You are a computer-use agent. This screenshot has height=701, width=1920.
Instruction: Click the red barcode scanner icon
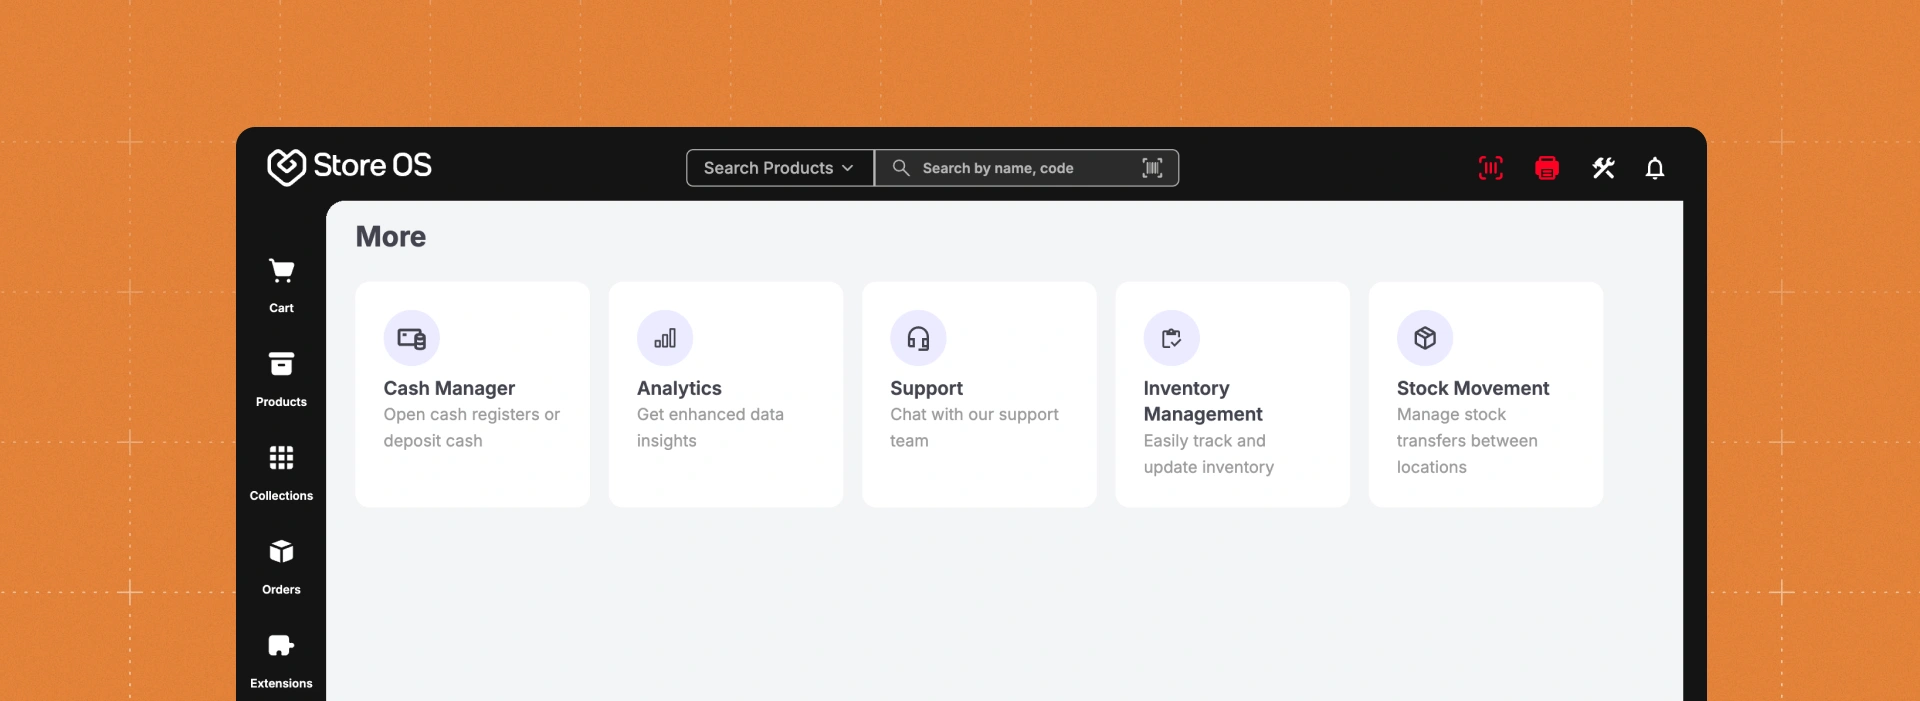pyautogui.click(x=1491, y=168)
